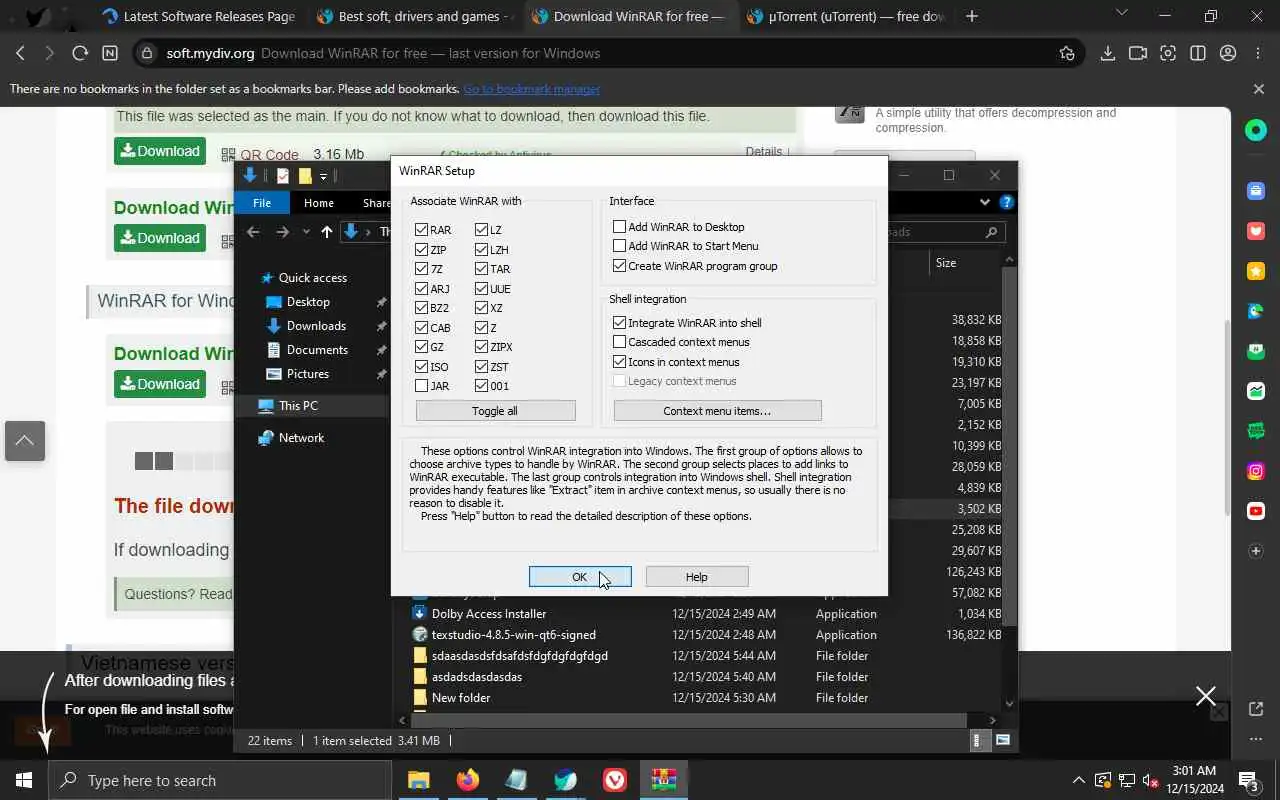Uncheck the ISO association checkbox
This screenshot has height=800, width=1280.
pos(422,367)
